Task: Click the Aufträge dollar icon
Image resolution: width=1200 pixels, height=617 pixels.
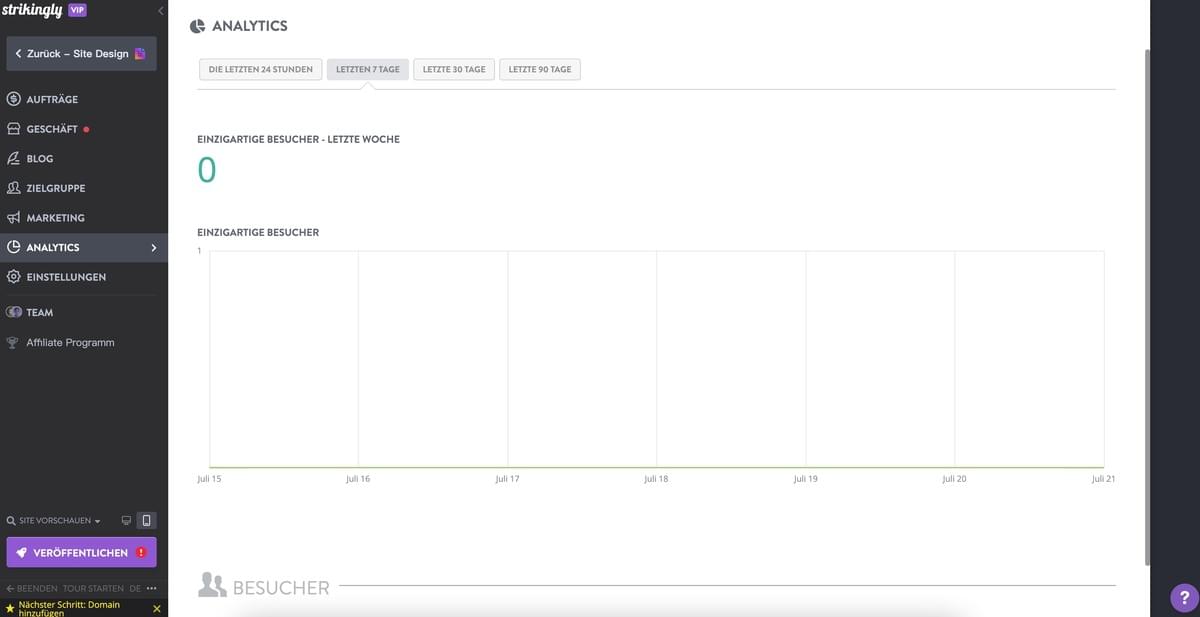Action: (x=13, y=99)
